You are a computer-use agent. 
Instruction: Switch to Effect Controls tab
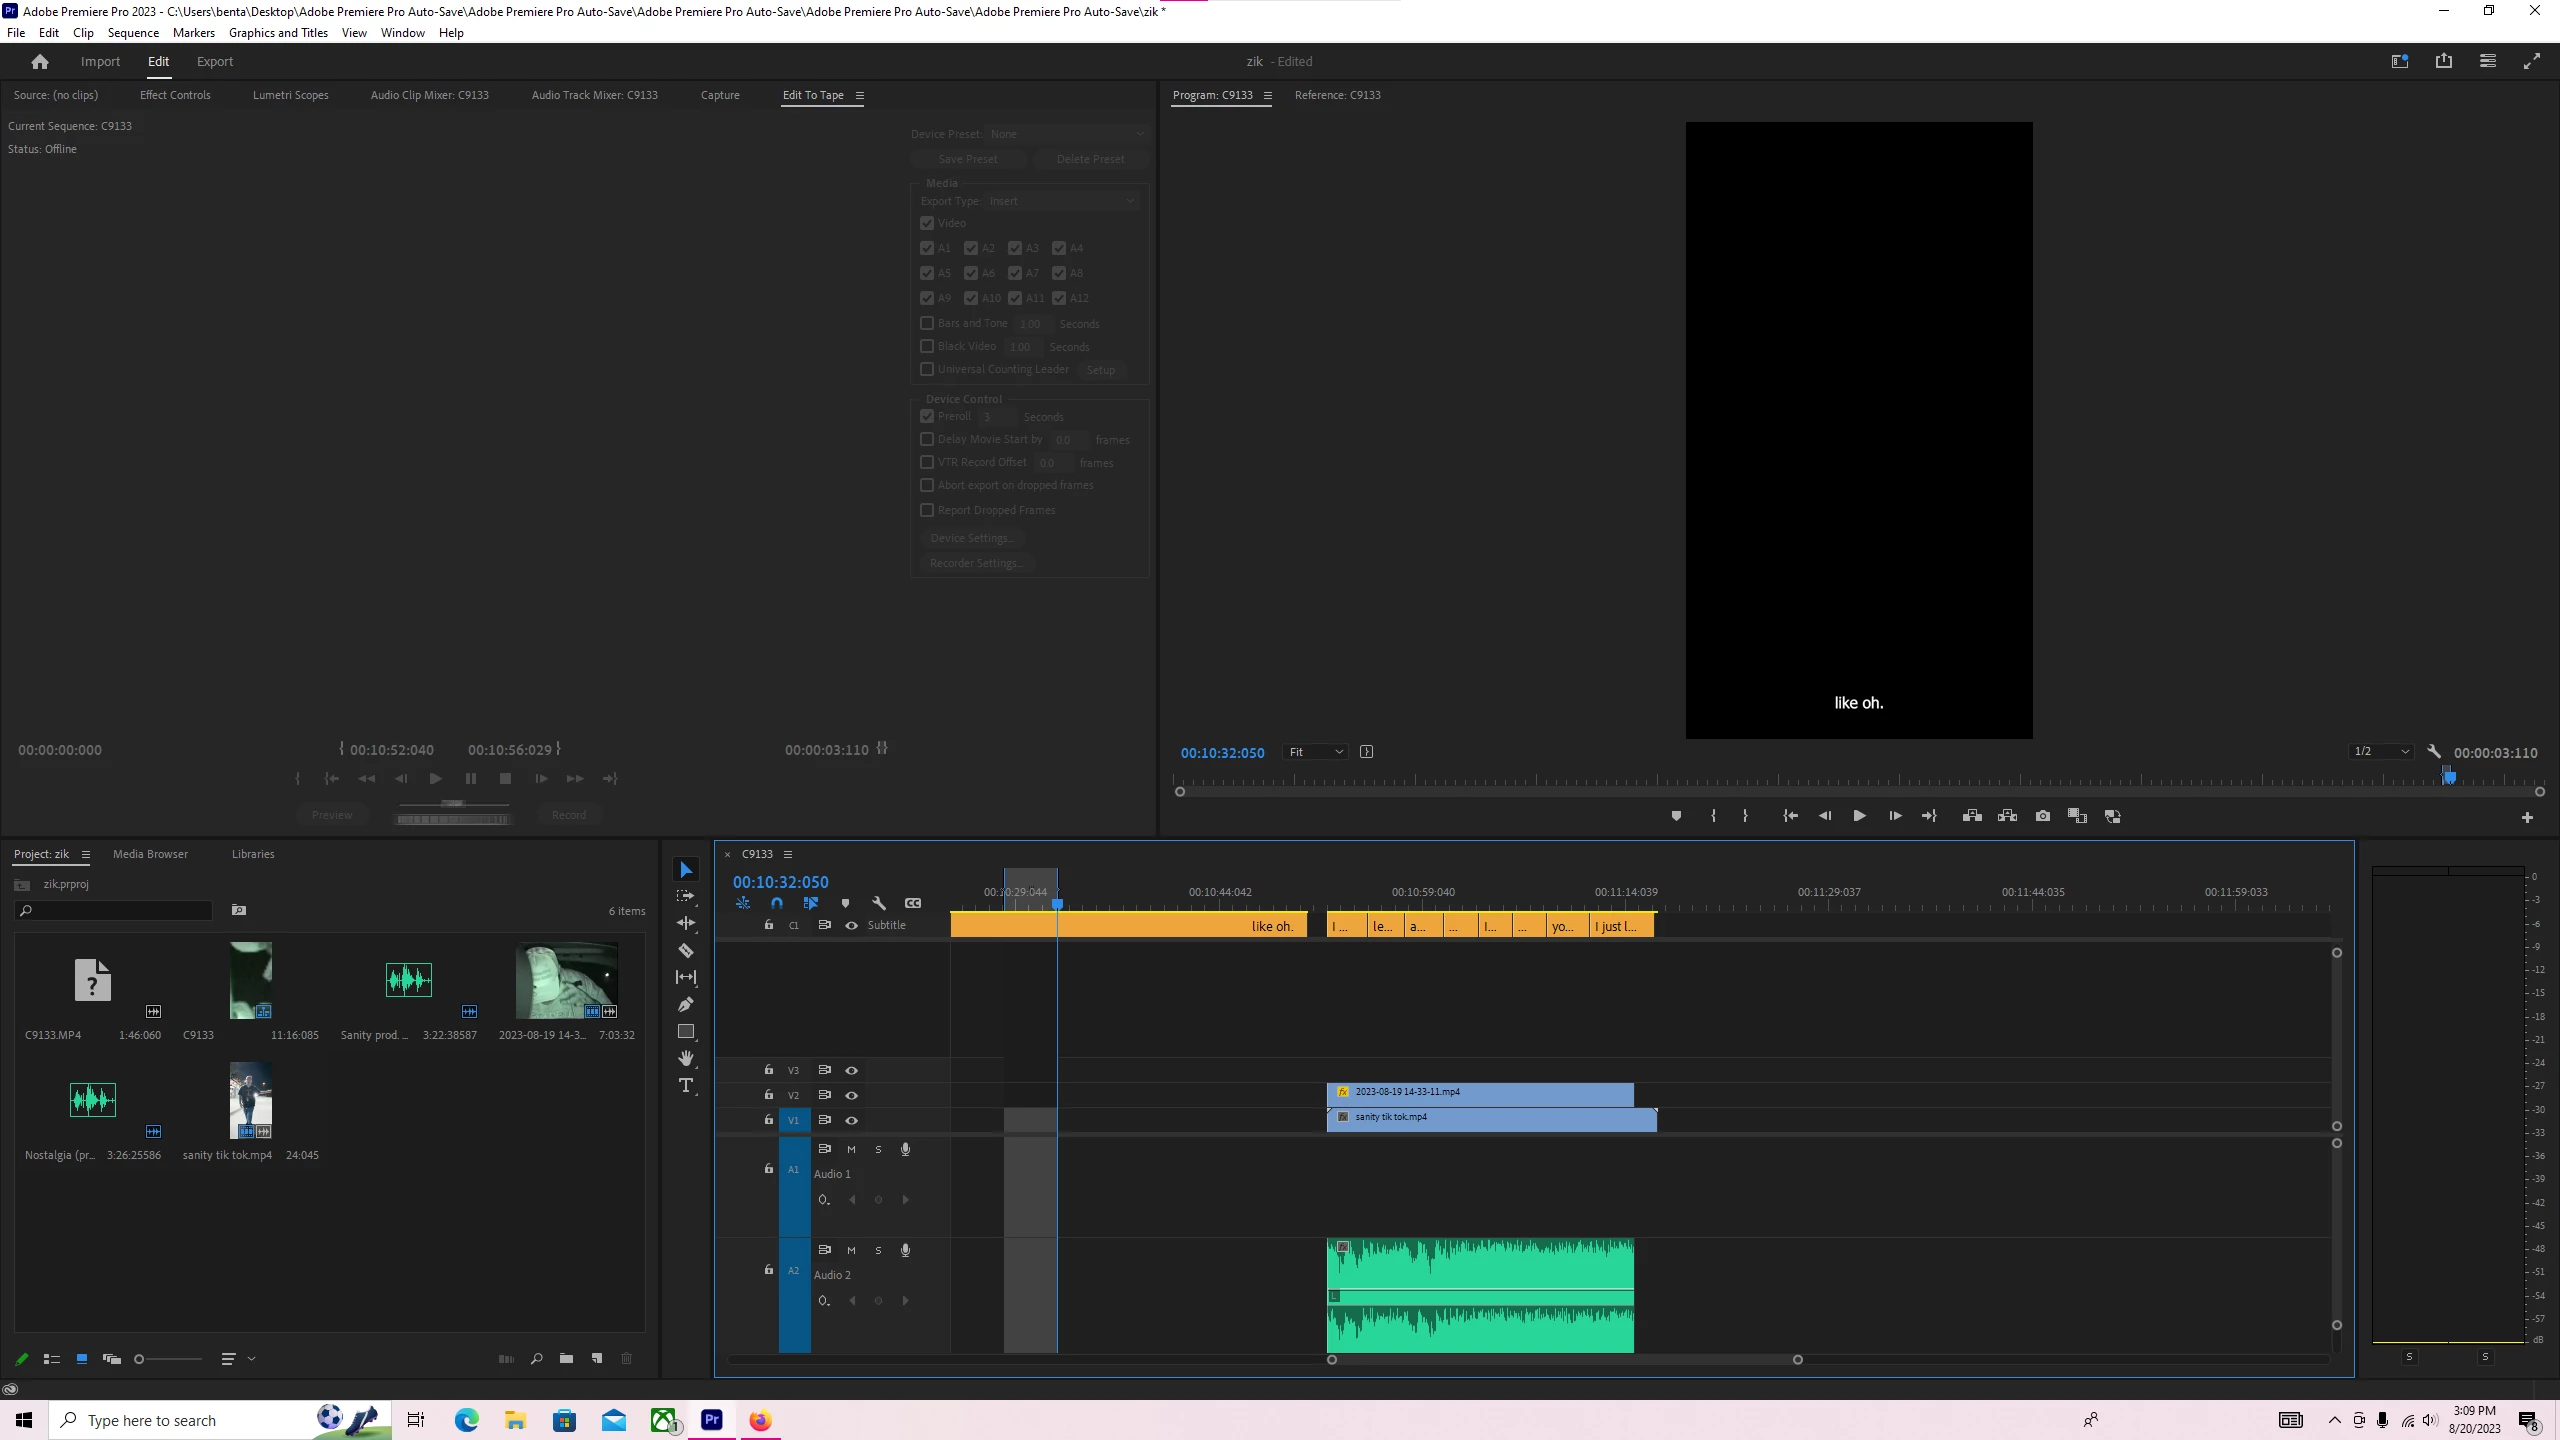(x=175, y=95)
